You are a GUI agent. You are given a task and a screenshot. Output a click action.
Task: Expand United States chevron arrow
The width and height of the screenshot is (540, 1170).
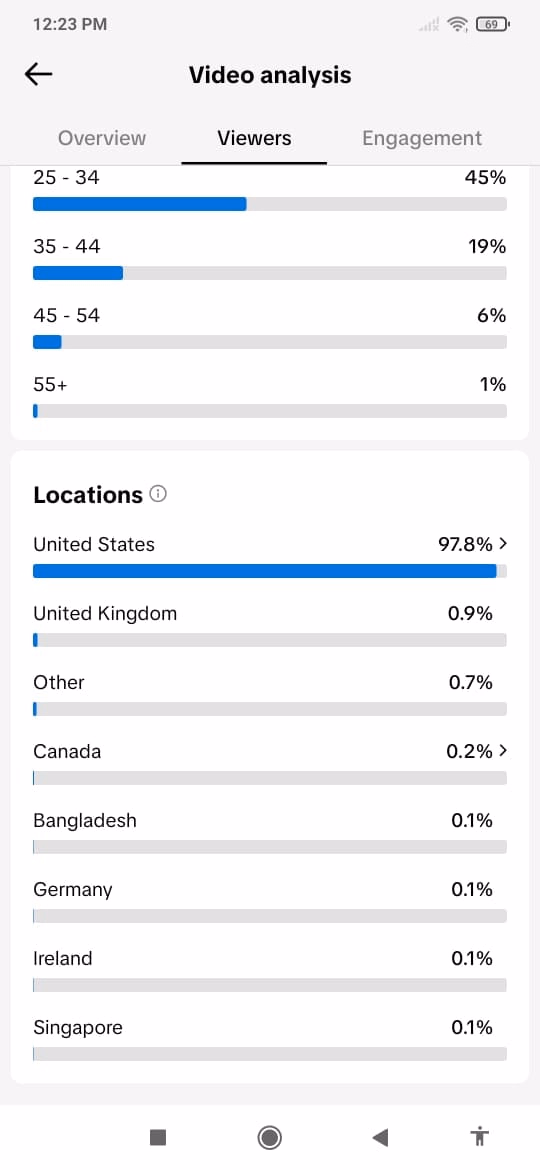click(x=503, y=544)
